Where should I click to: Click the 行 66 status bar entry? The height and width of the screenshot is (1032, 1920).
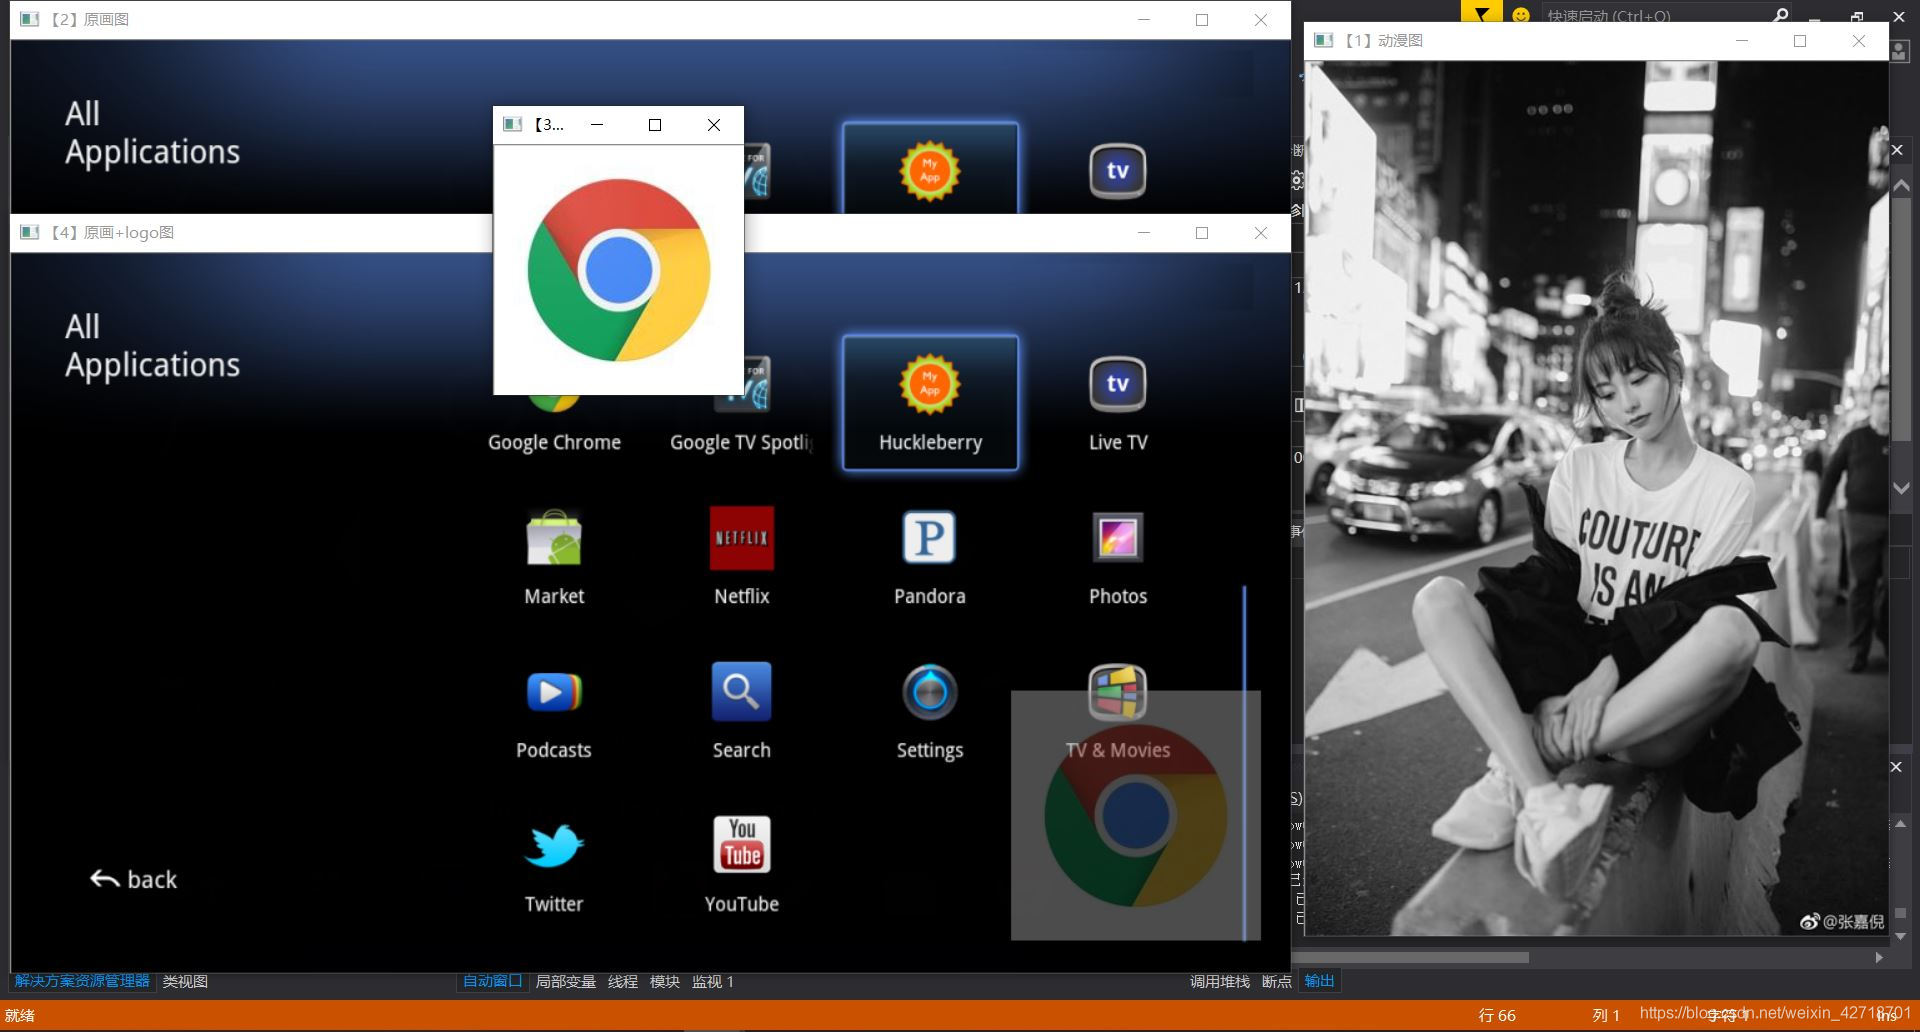click(1497, 1015)
